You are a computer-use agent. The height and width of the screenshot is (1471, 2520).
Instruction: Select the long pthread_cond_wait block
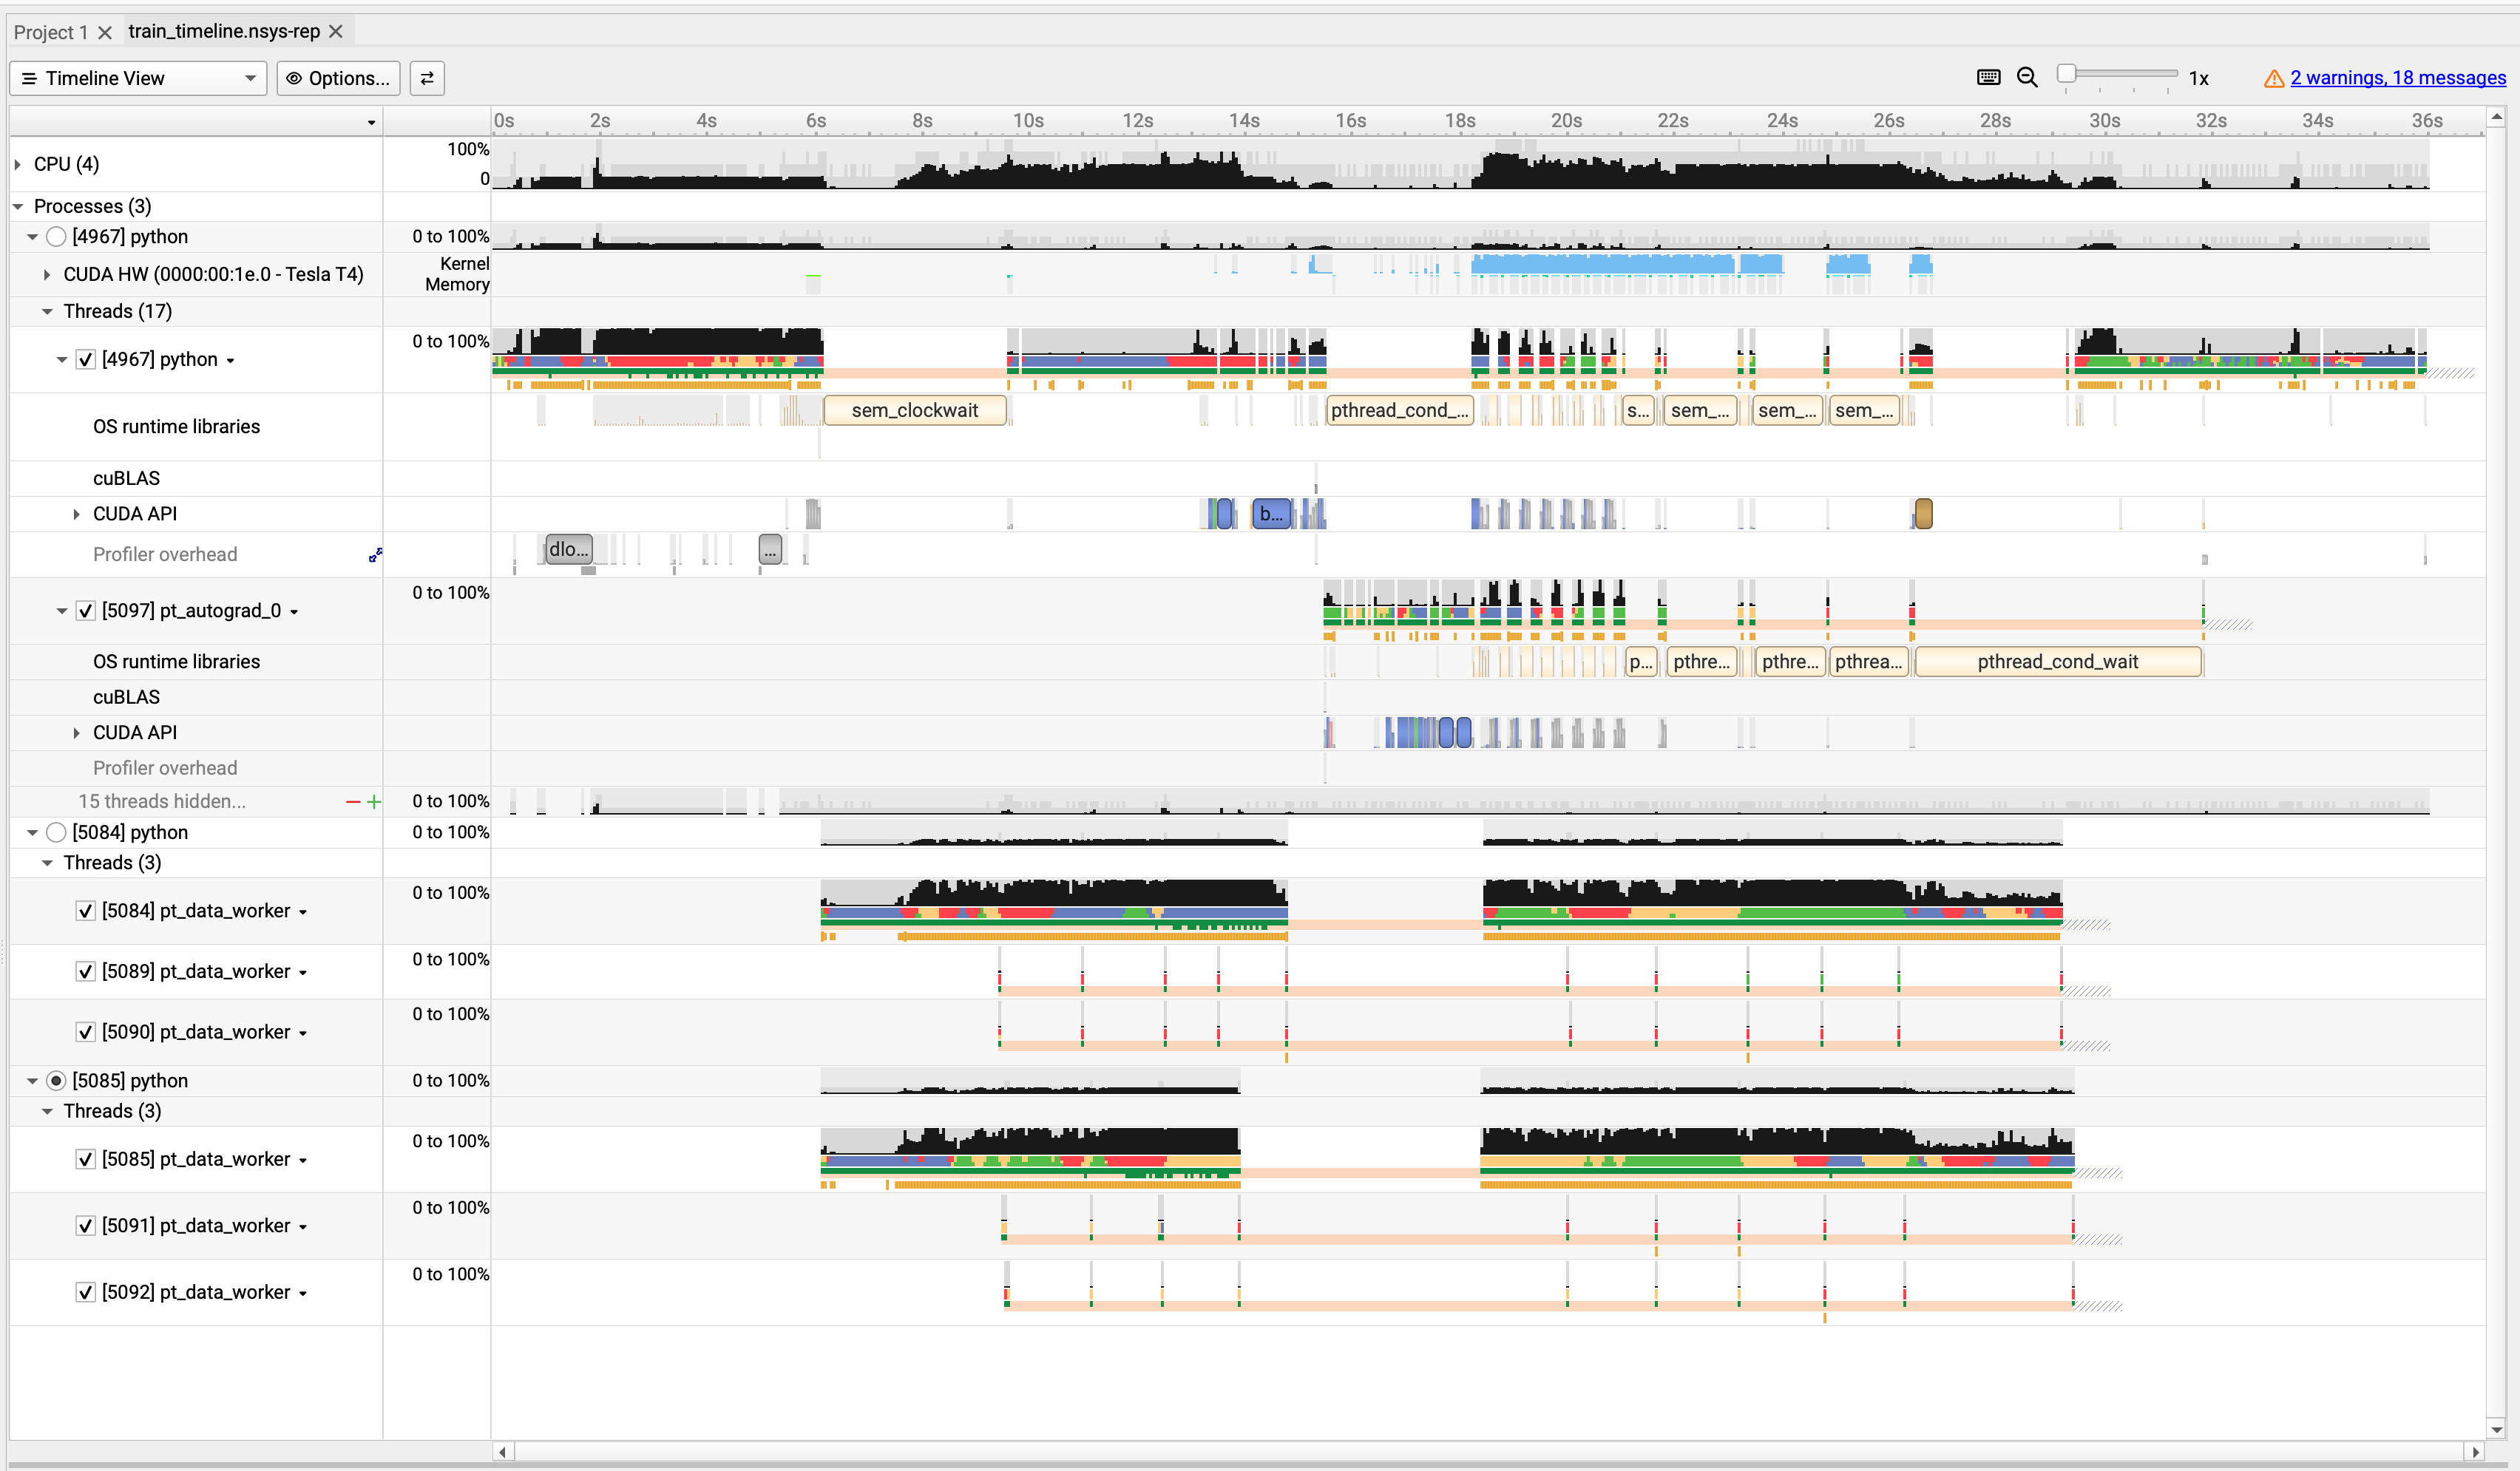pos(2058,661)
